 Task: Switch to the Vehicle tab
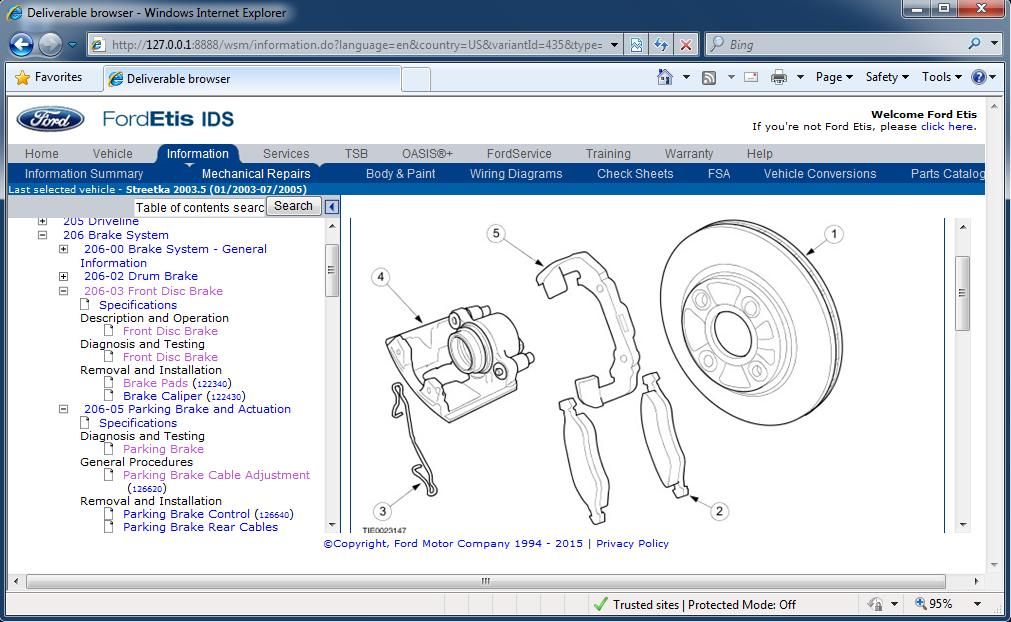(x=113, y=153)
